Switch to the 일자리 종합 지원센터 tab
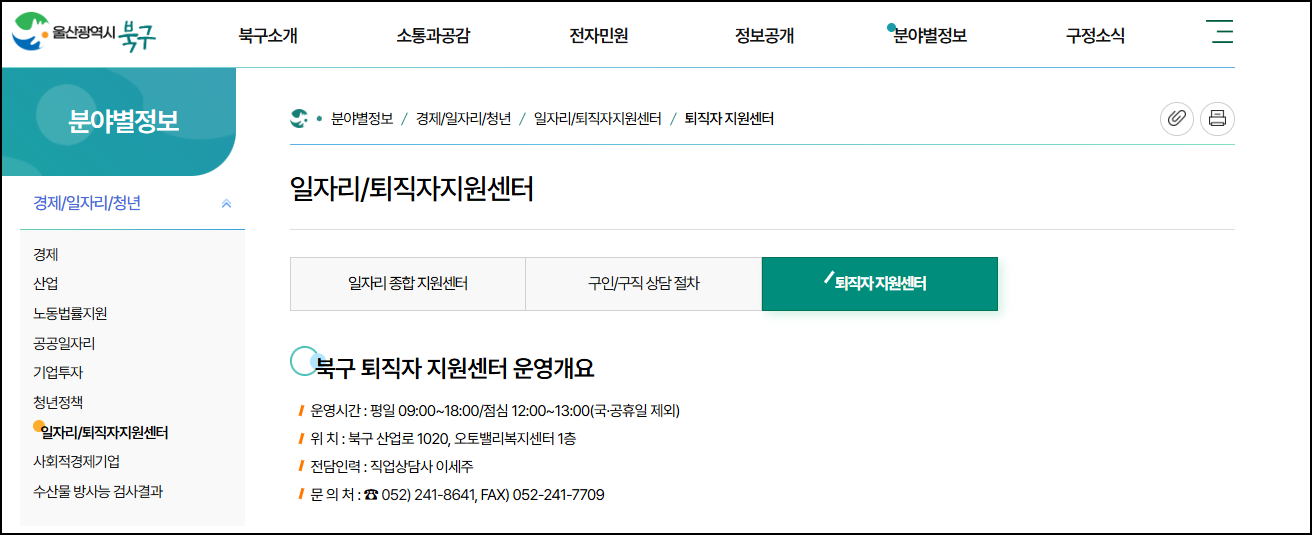Viewport: 1312px width, 535px height. pos(408,284)
